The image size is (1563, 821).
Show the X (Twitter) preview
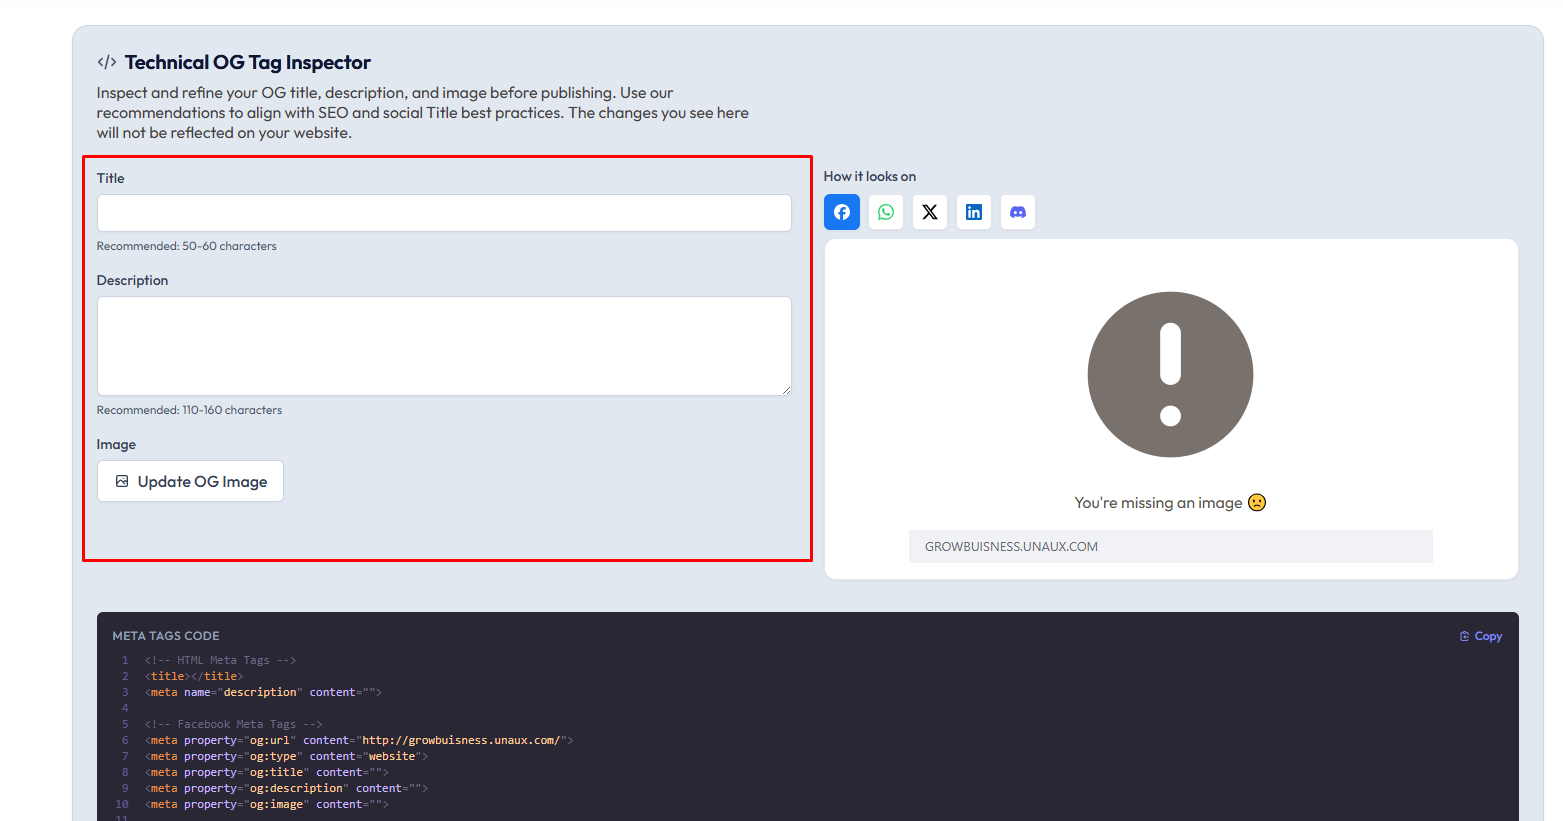click(930, 212)
